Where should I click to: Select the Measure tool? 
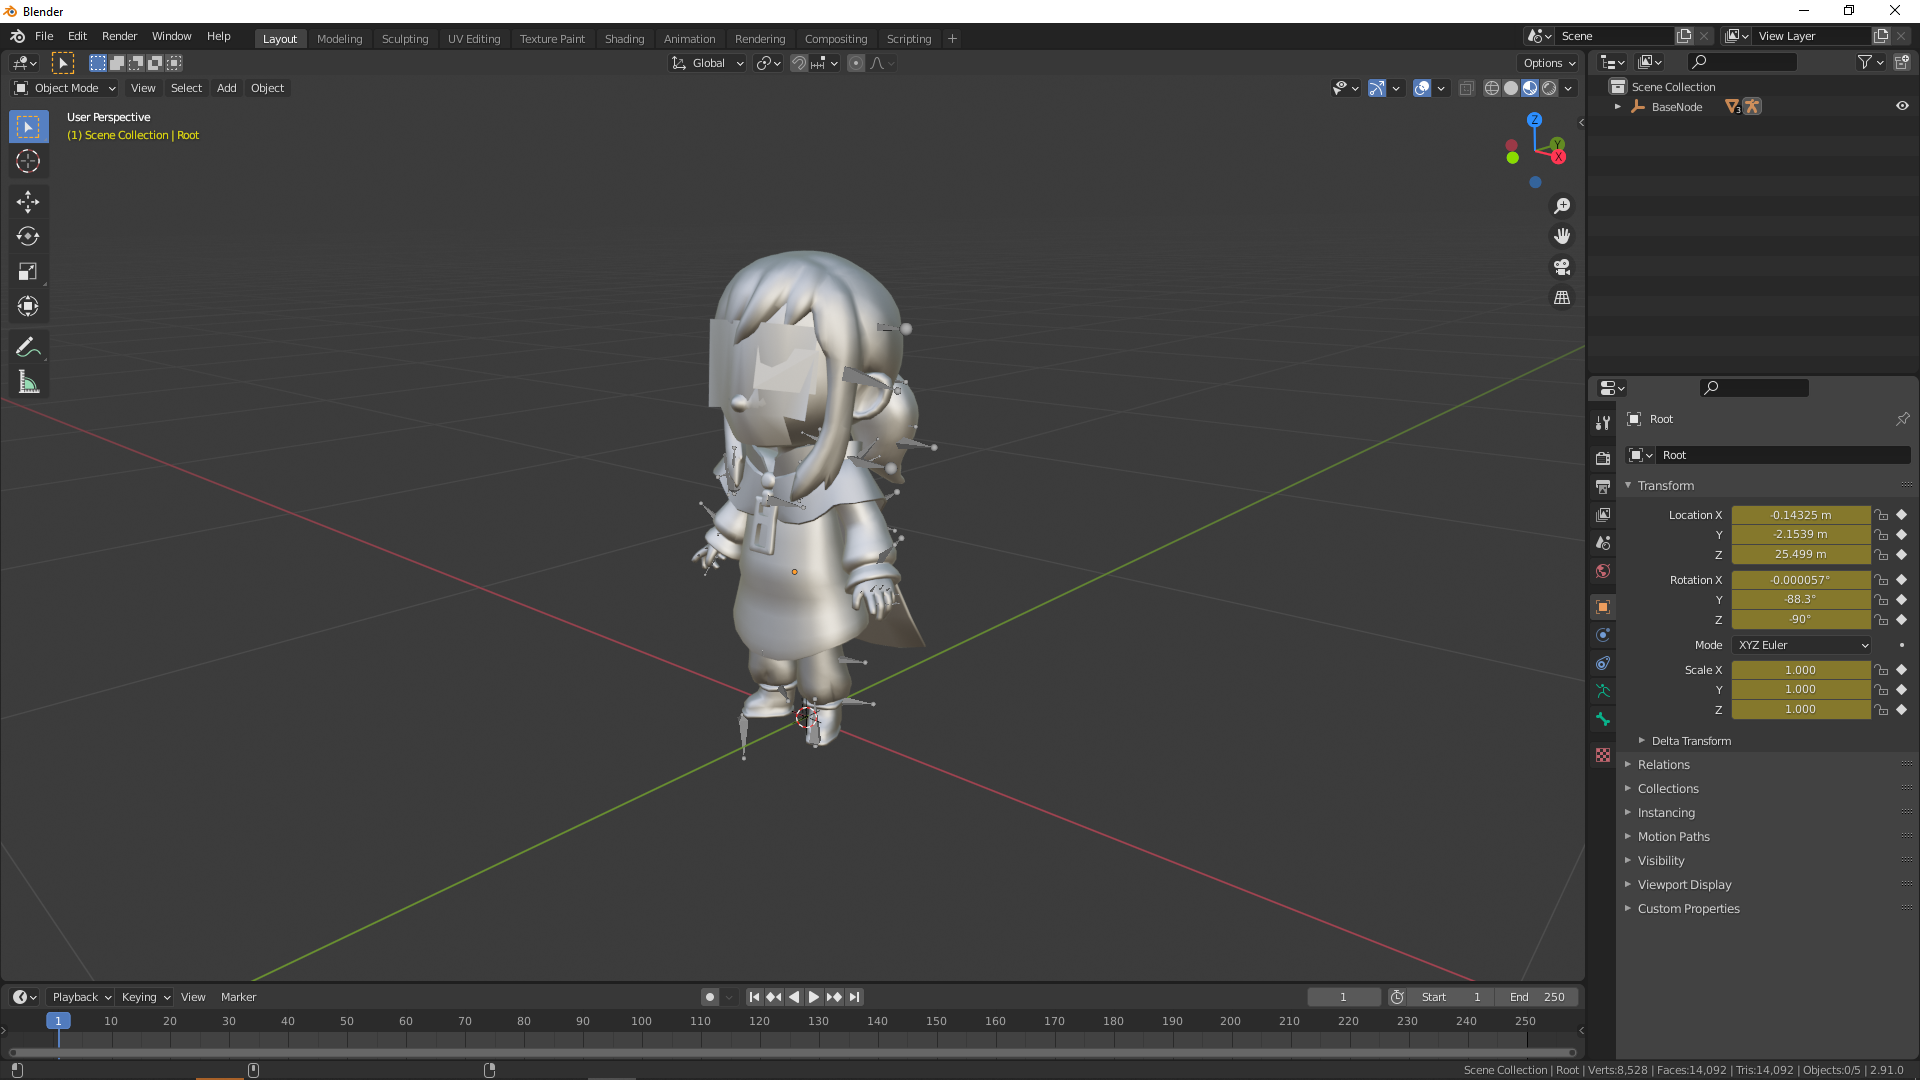28,382
